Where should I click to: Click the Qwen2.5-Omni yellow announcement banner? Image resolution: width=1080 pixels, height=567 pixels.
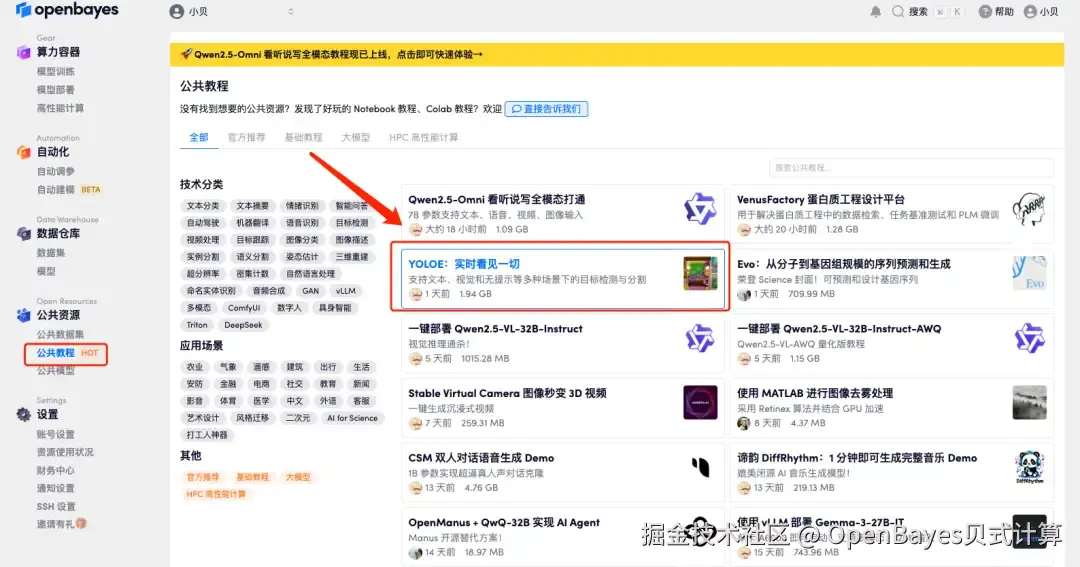tap(616, 54)
